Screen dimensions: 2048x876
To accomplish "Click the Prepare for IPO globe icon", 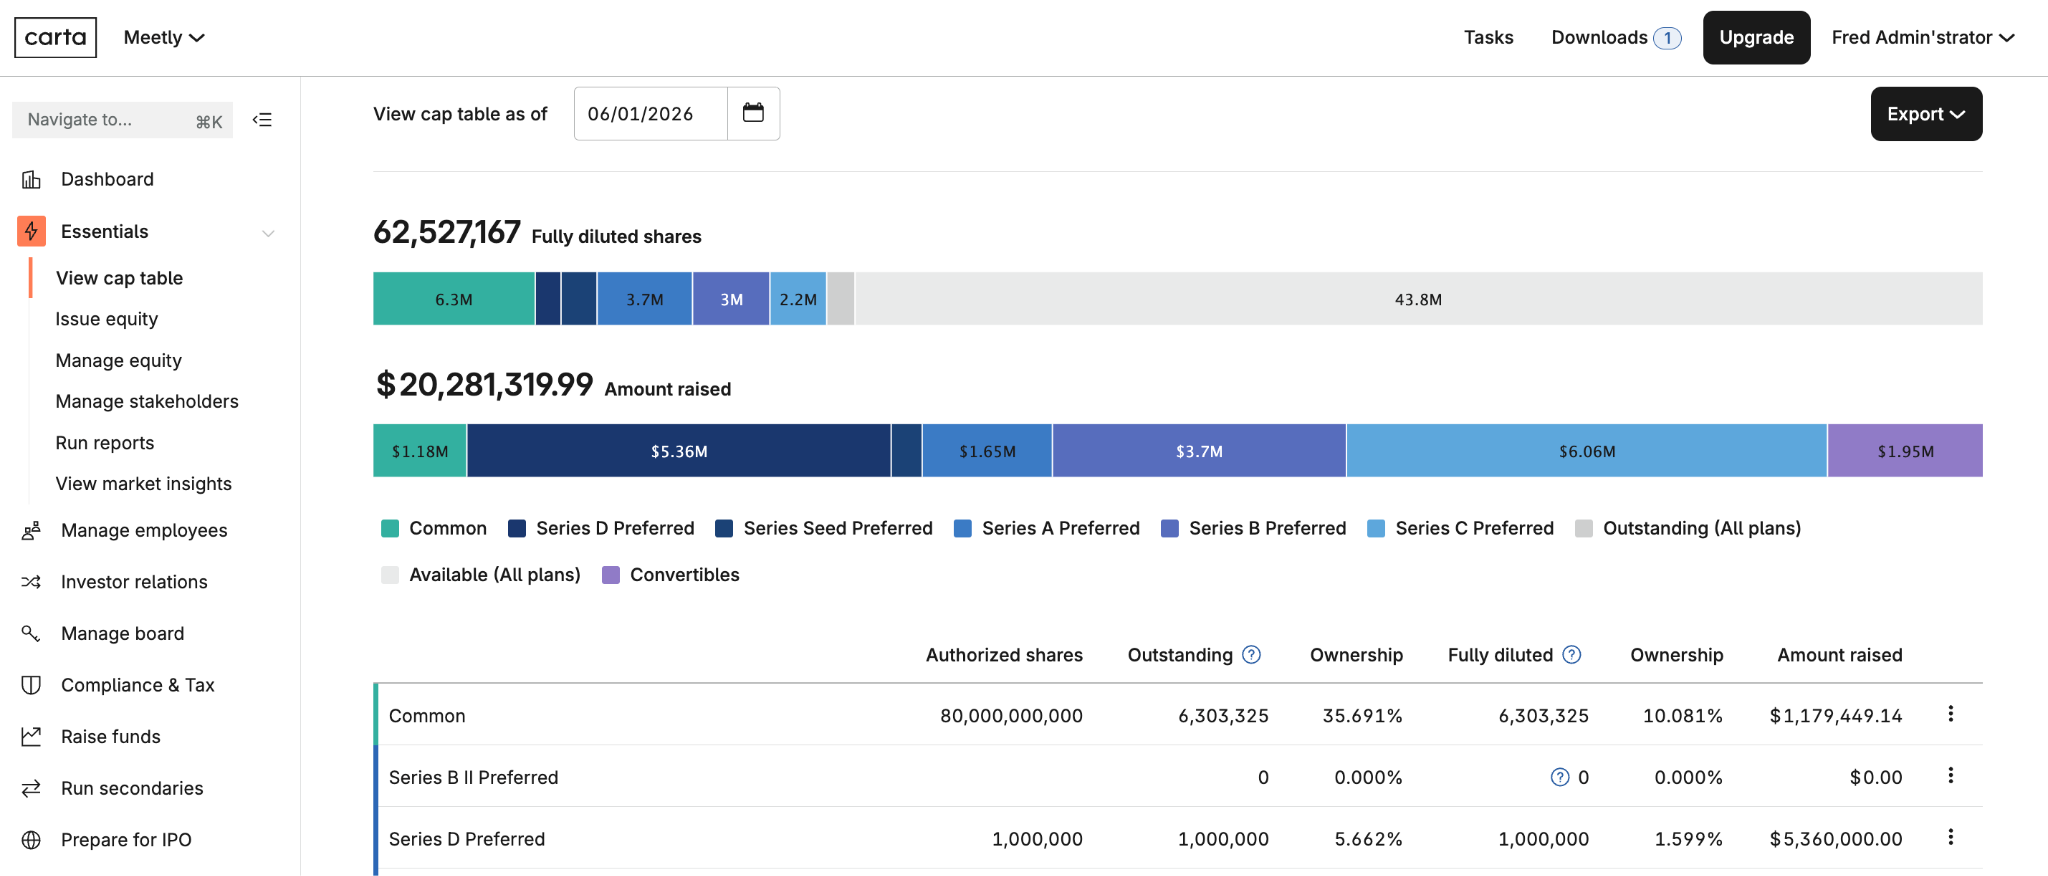I will (31, 840).
